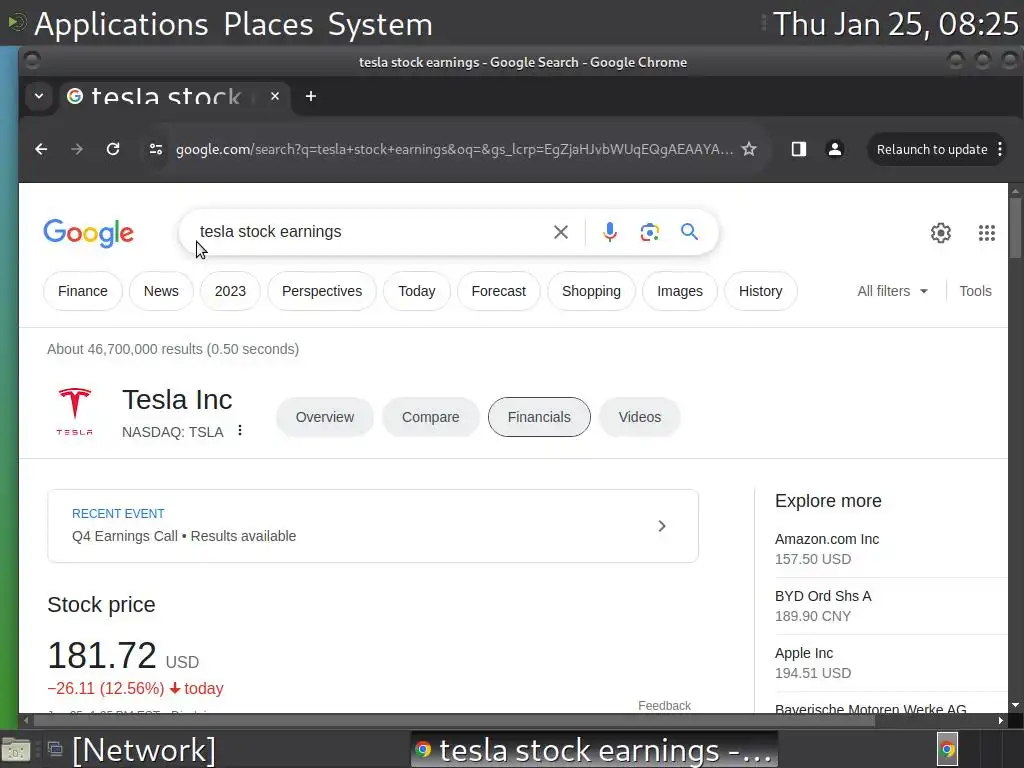This screenshot has width=1024, height=768.
Task: Click the Google logo
Action: tap(89, 233)
